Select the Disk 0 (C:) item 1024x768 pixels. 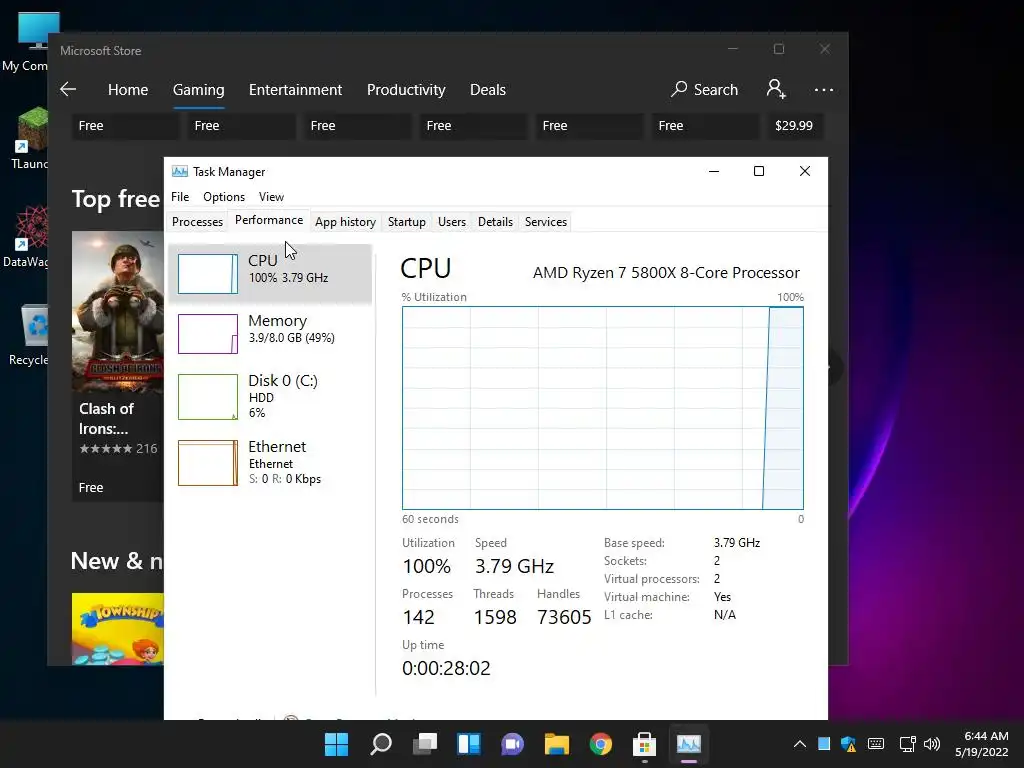pyautogui.click(x=270, y=396)
